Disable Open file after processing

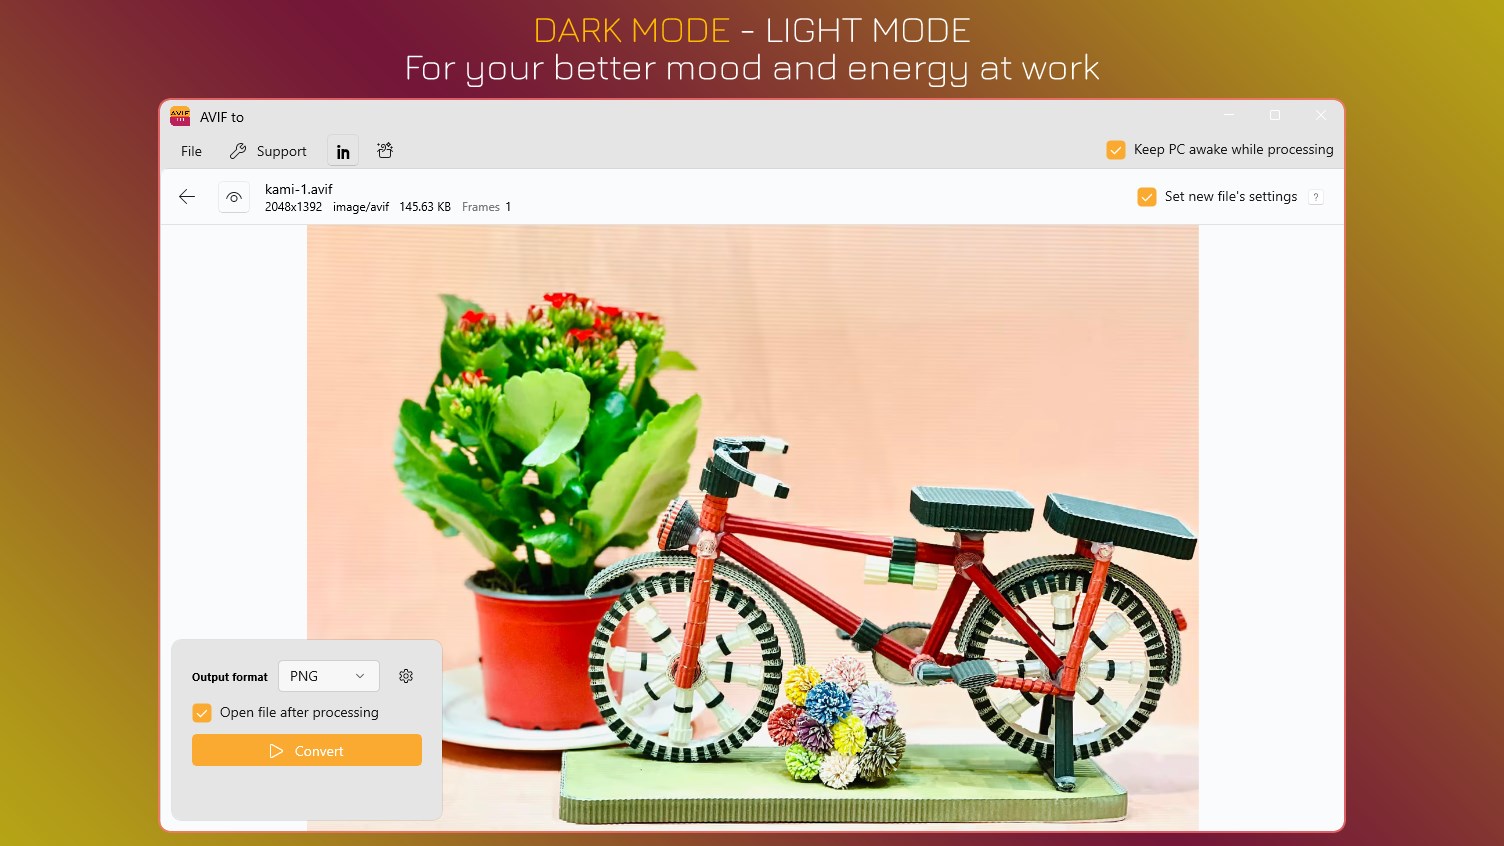pyautogui.click(x=202, y=713)
